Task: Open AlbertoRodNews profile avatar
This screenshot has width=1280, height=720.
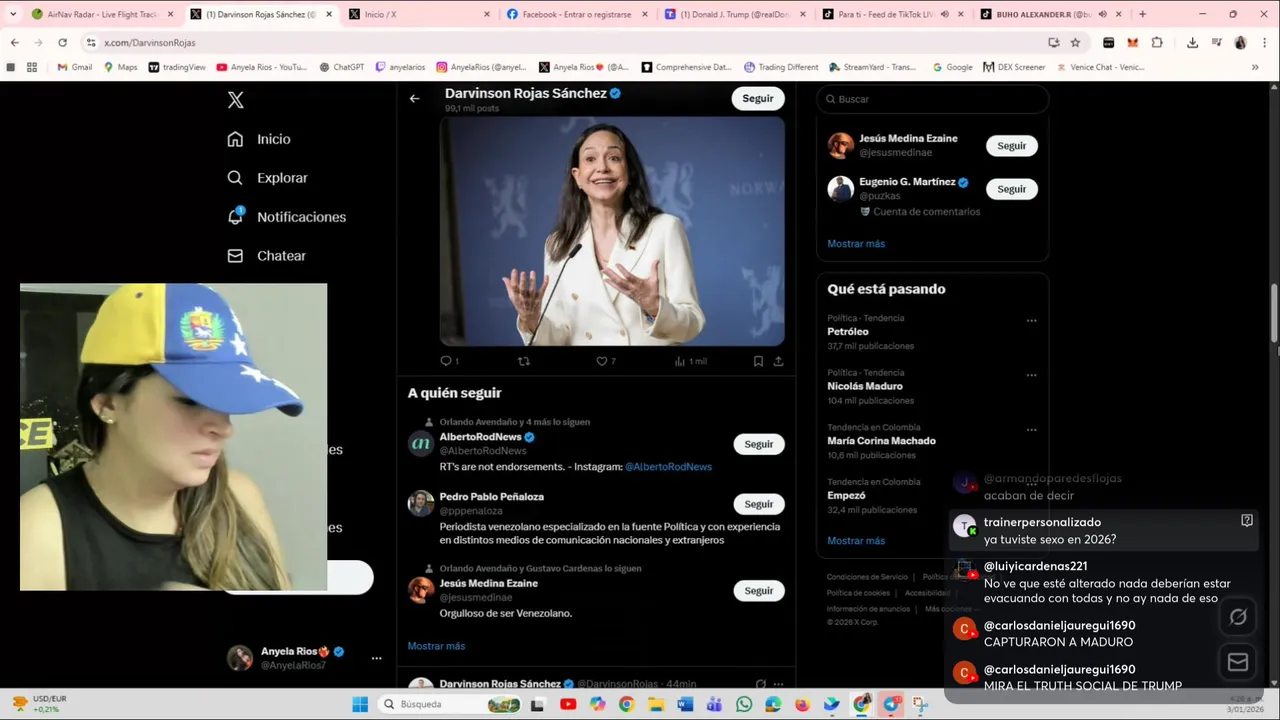Action: pyautogui.click(x=421, y=443)
